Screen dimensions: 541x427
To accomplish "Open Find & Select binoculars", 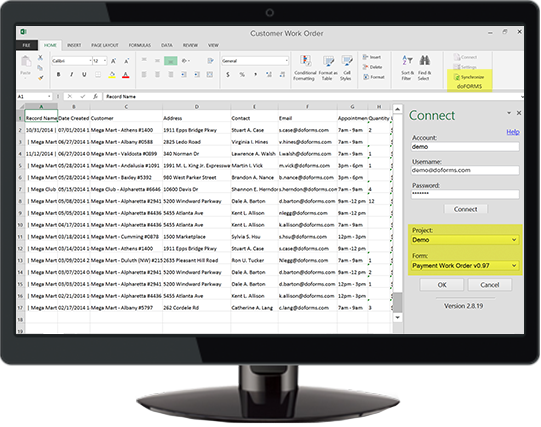I will (424, 68).
